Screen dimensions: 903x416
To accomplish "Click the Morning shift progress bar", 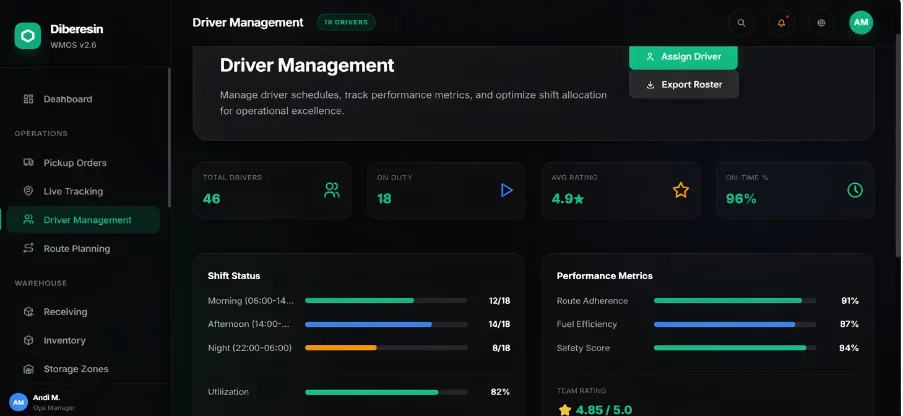I will [x=386, y=301].
